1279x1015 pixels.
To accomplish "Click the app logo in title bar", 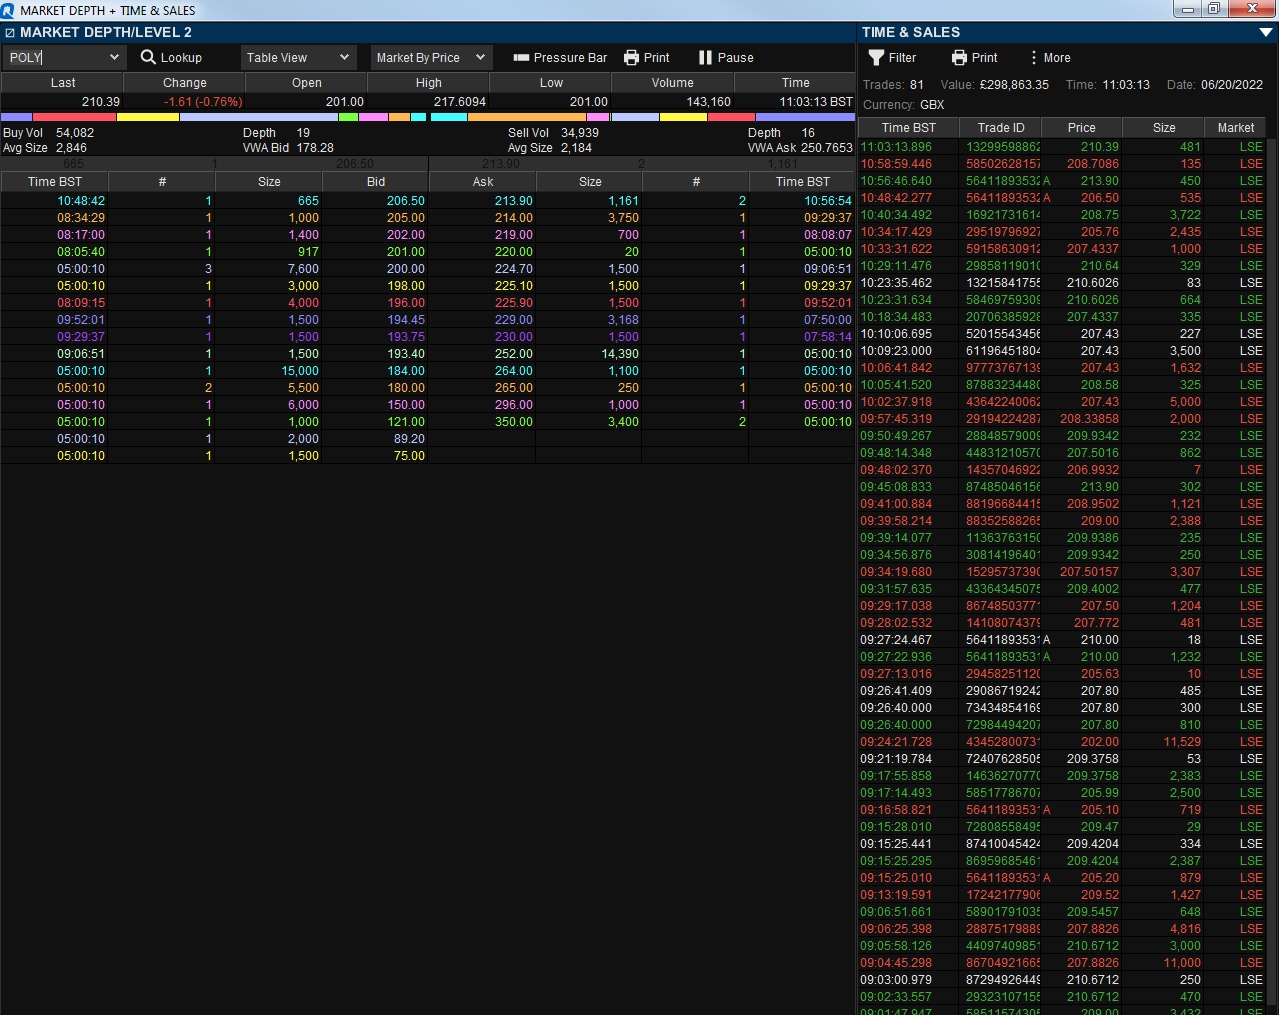I will point(8,10).
